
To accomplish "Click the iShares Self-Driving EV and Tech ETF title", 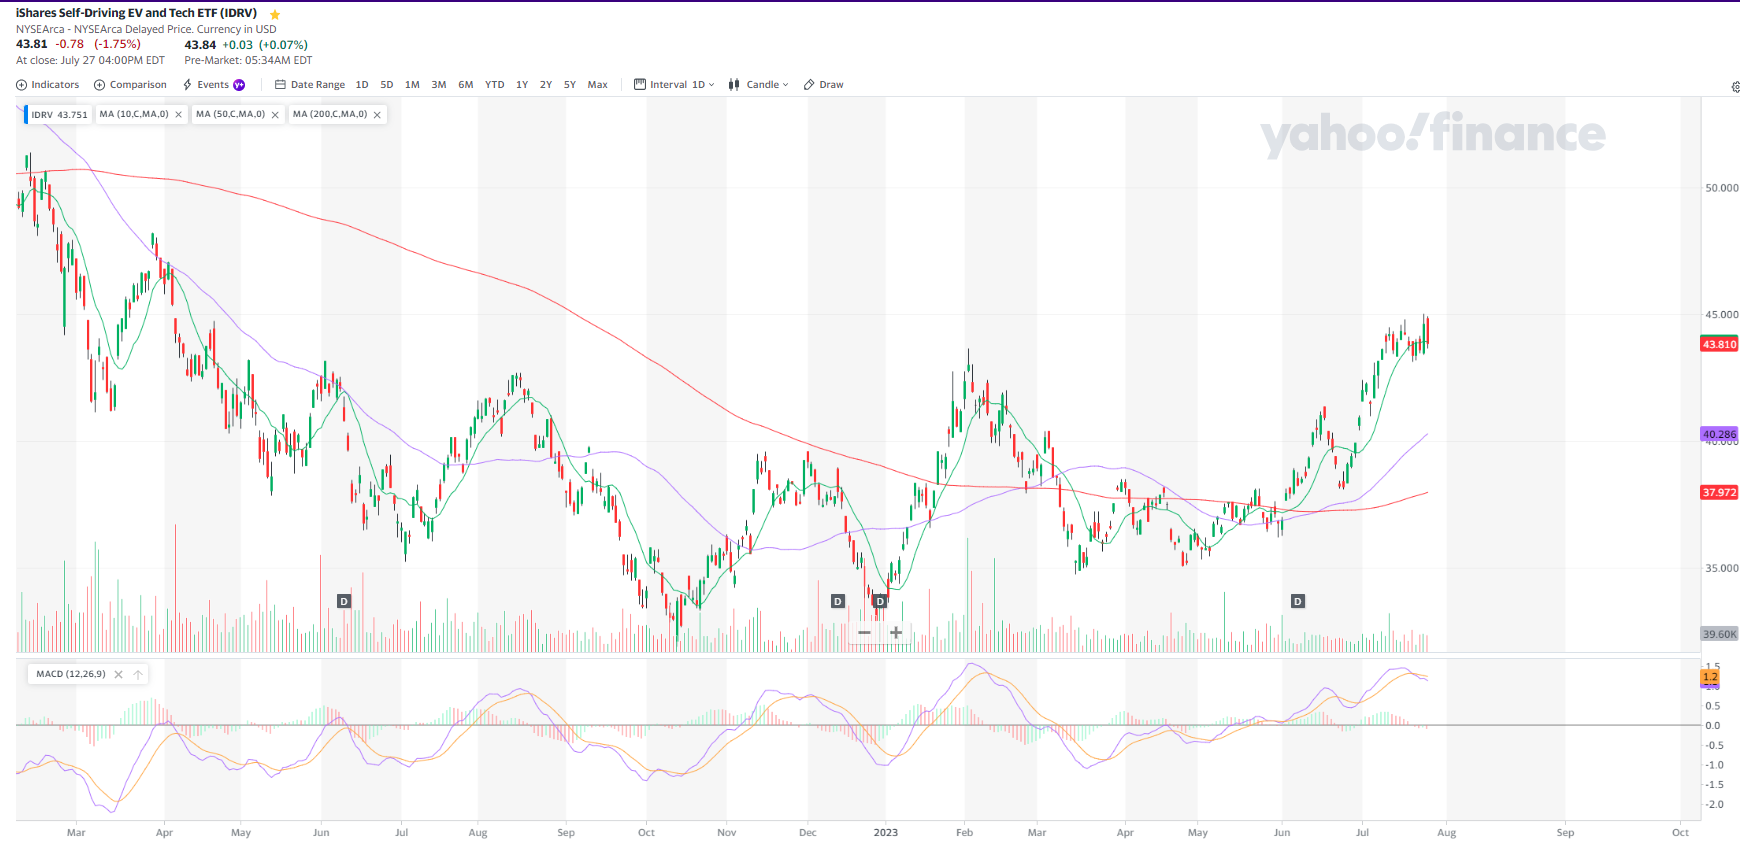I will tap(136, 13).
